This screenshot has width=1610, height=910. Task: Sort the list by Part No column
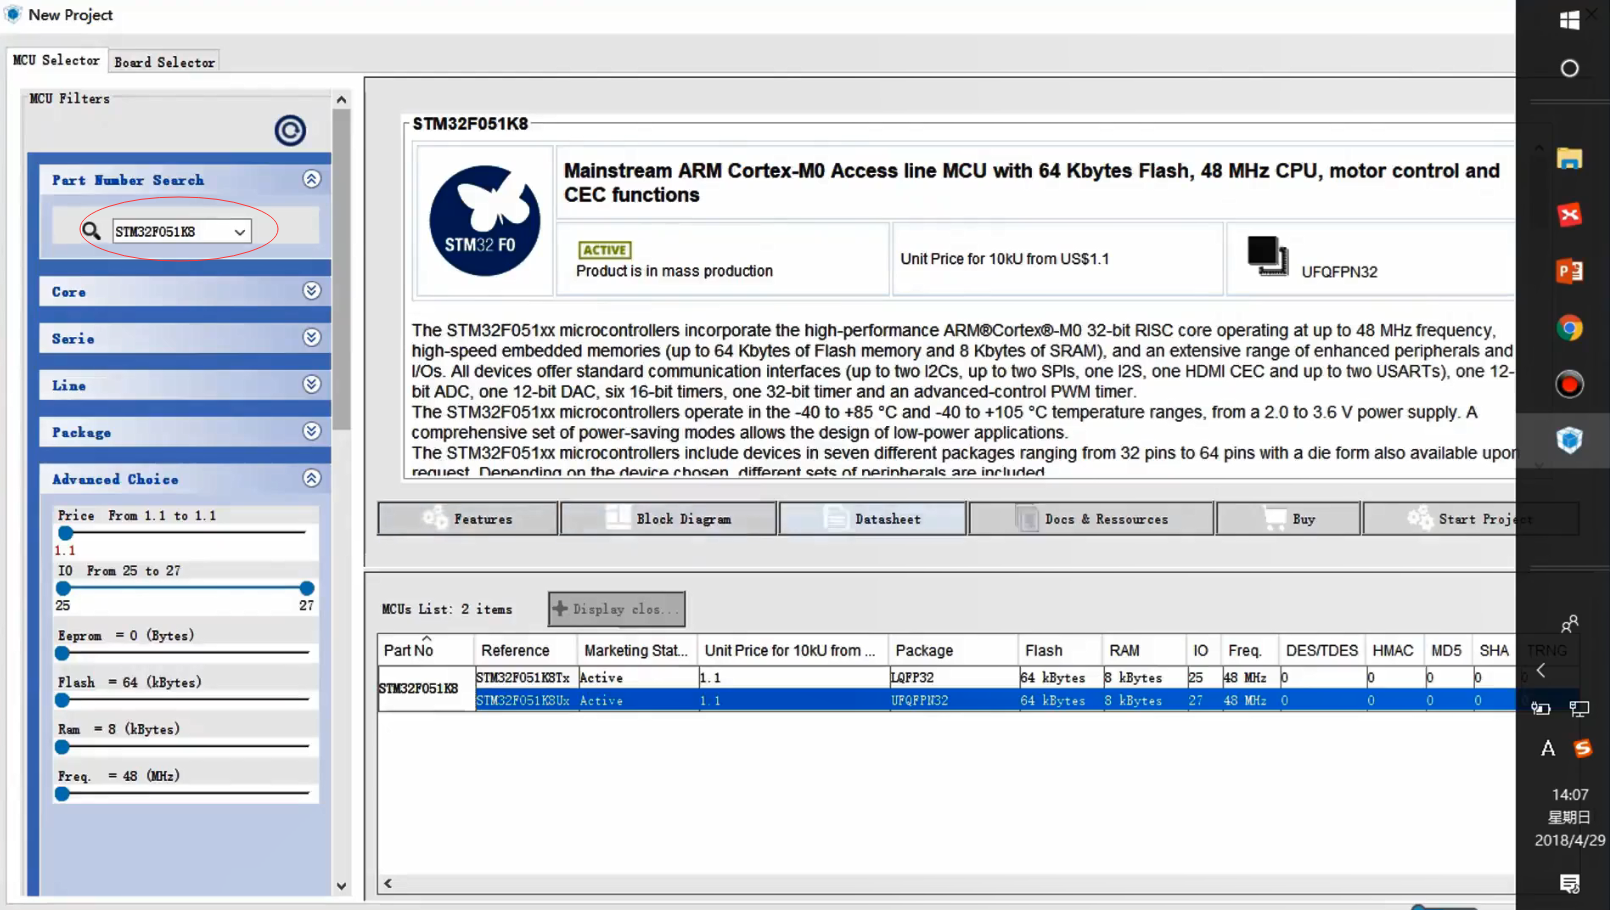pyautogui.click(x=425, y=650)
